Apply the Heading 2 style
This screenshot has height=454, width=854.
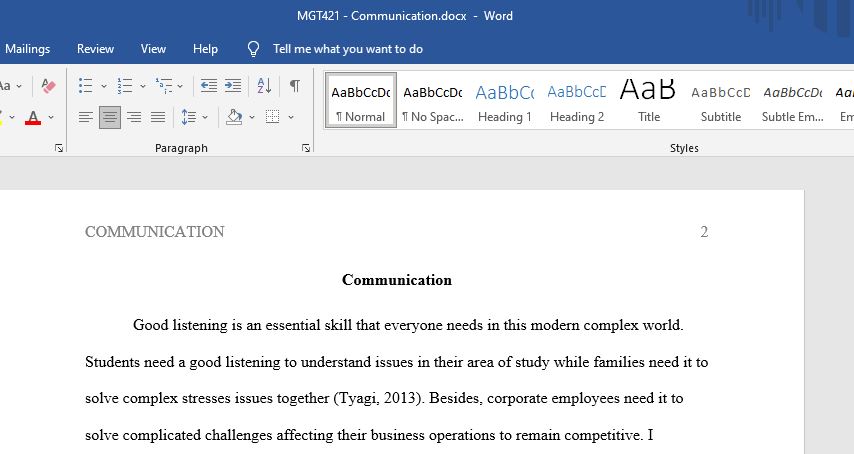(x=577, y=101)
